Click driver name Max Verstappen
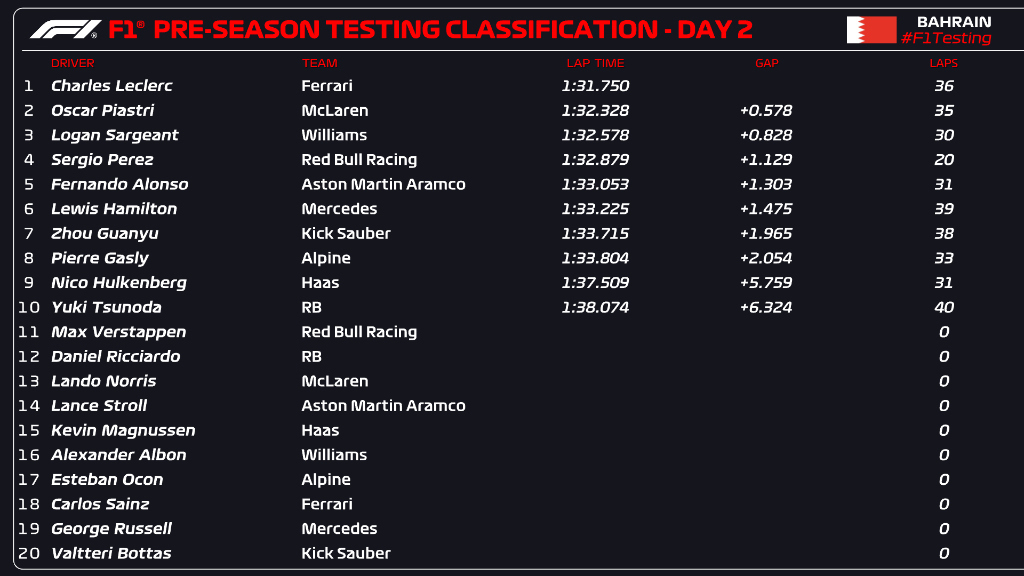 [118, 332]
